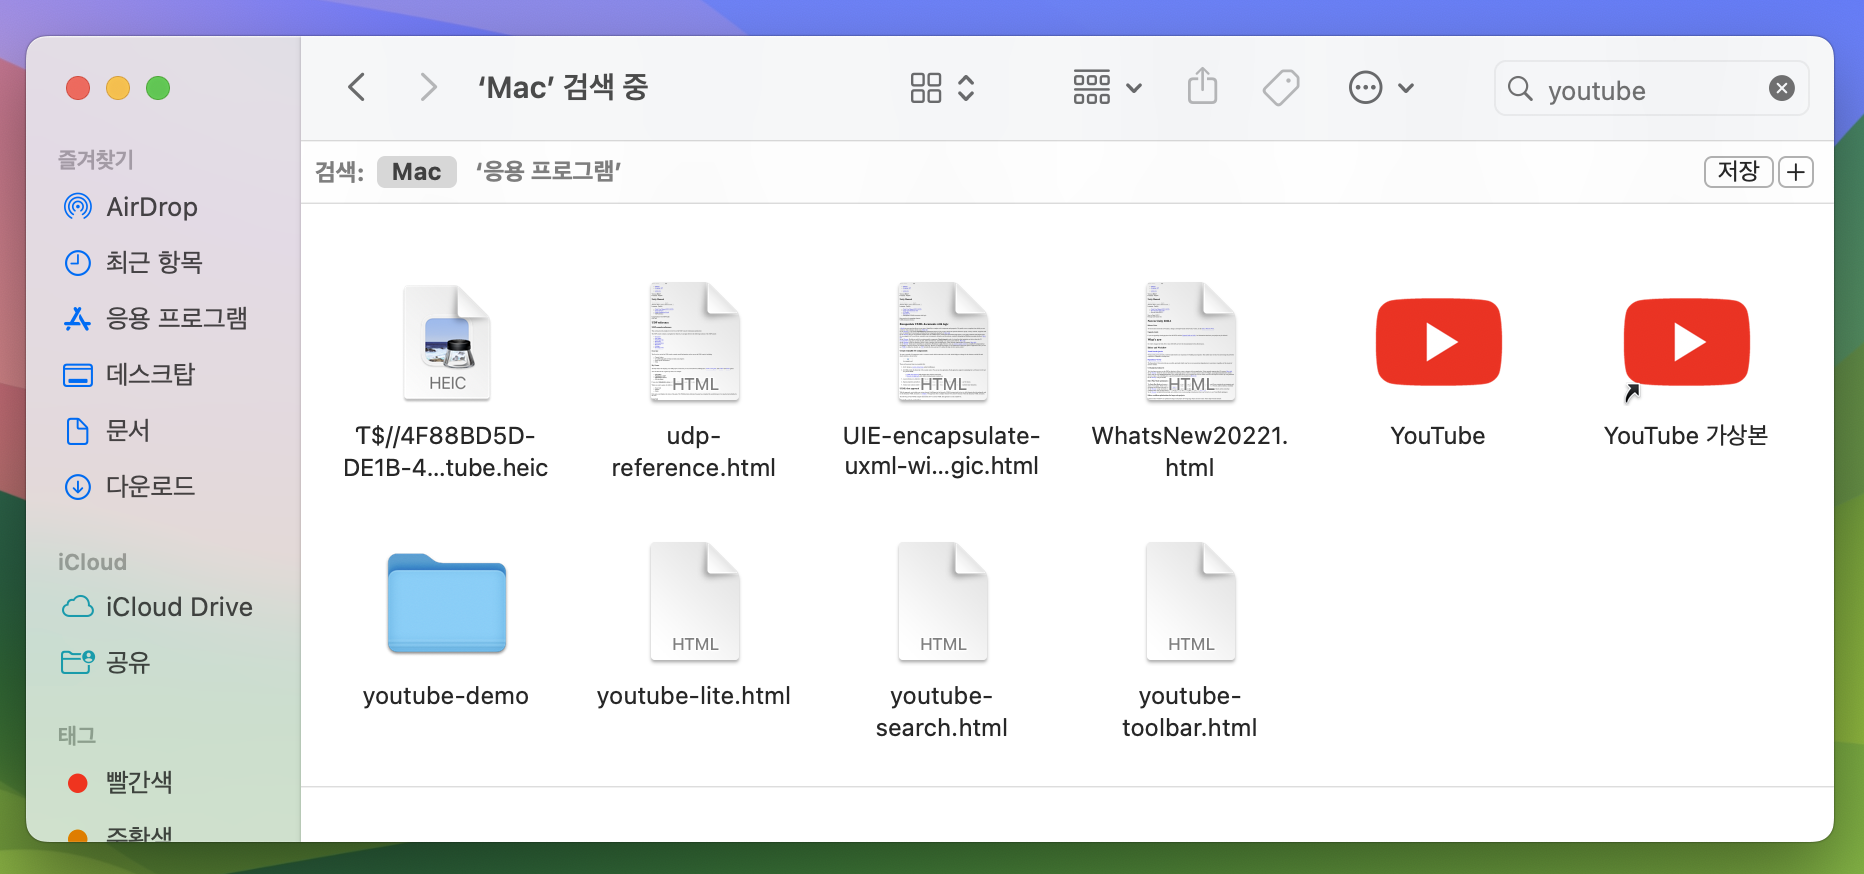Select UIE-encapsulate-uxml html file icon

point(942,342)
